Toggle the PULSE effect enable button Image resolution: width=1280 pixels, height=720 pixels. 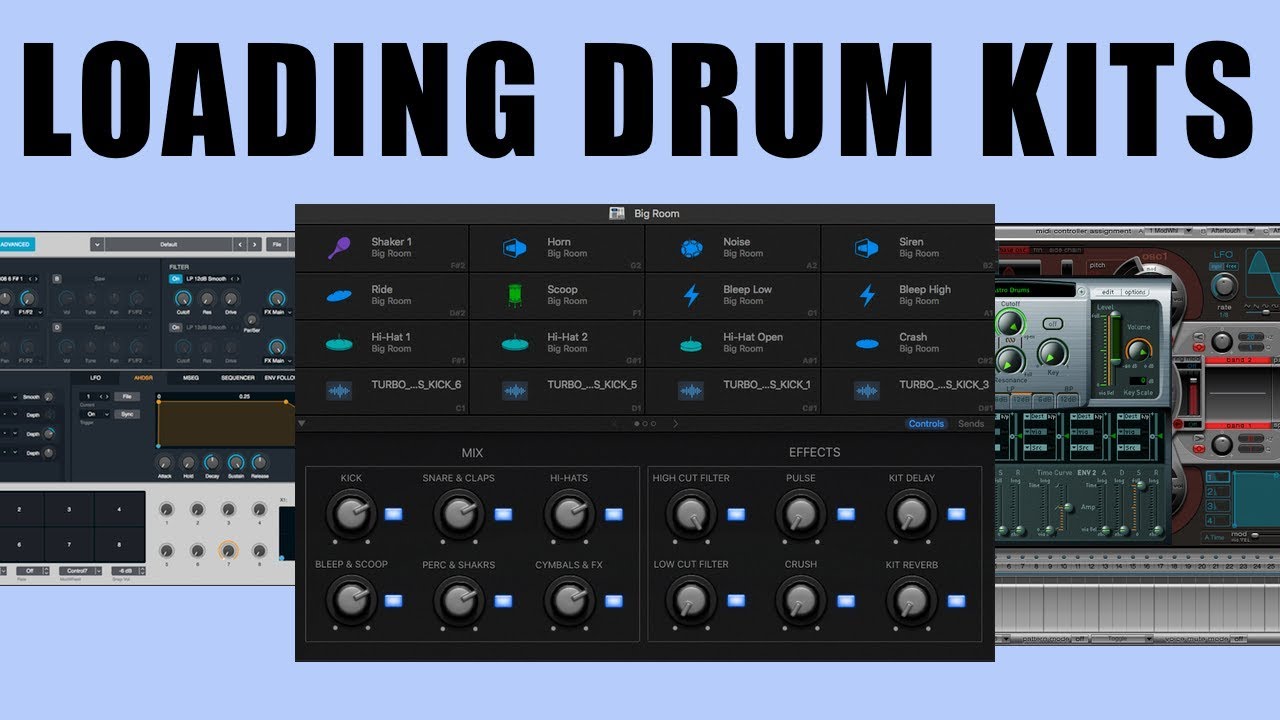pyautogui.click(x=846, y=515)
